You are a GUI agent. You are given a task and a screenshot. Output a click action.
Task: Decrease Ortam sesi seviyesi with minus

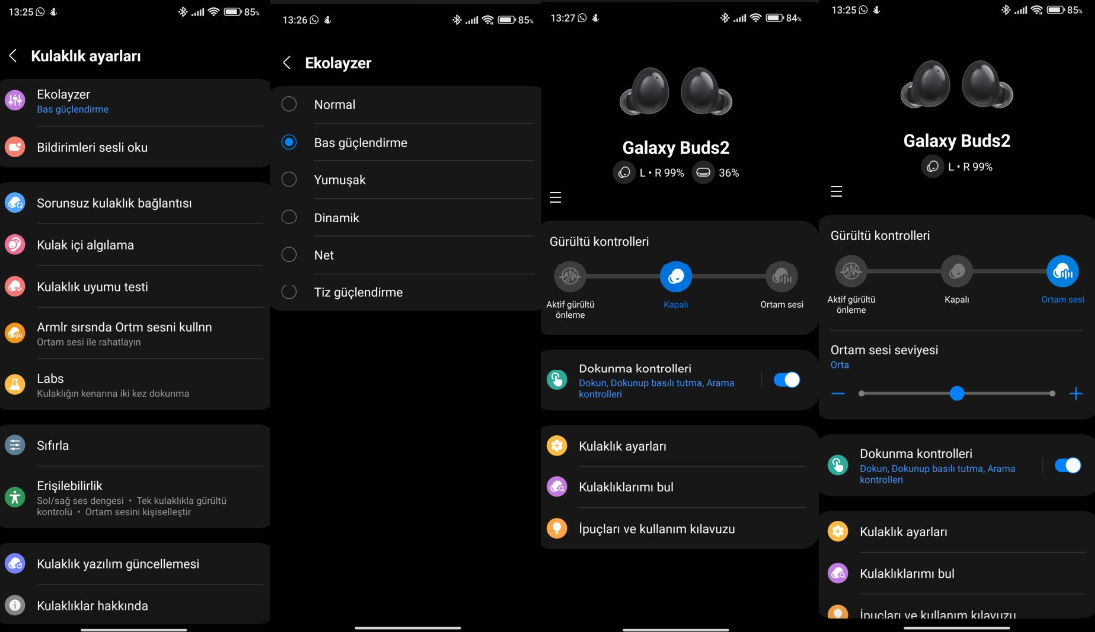(838, 394)
